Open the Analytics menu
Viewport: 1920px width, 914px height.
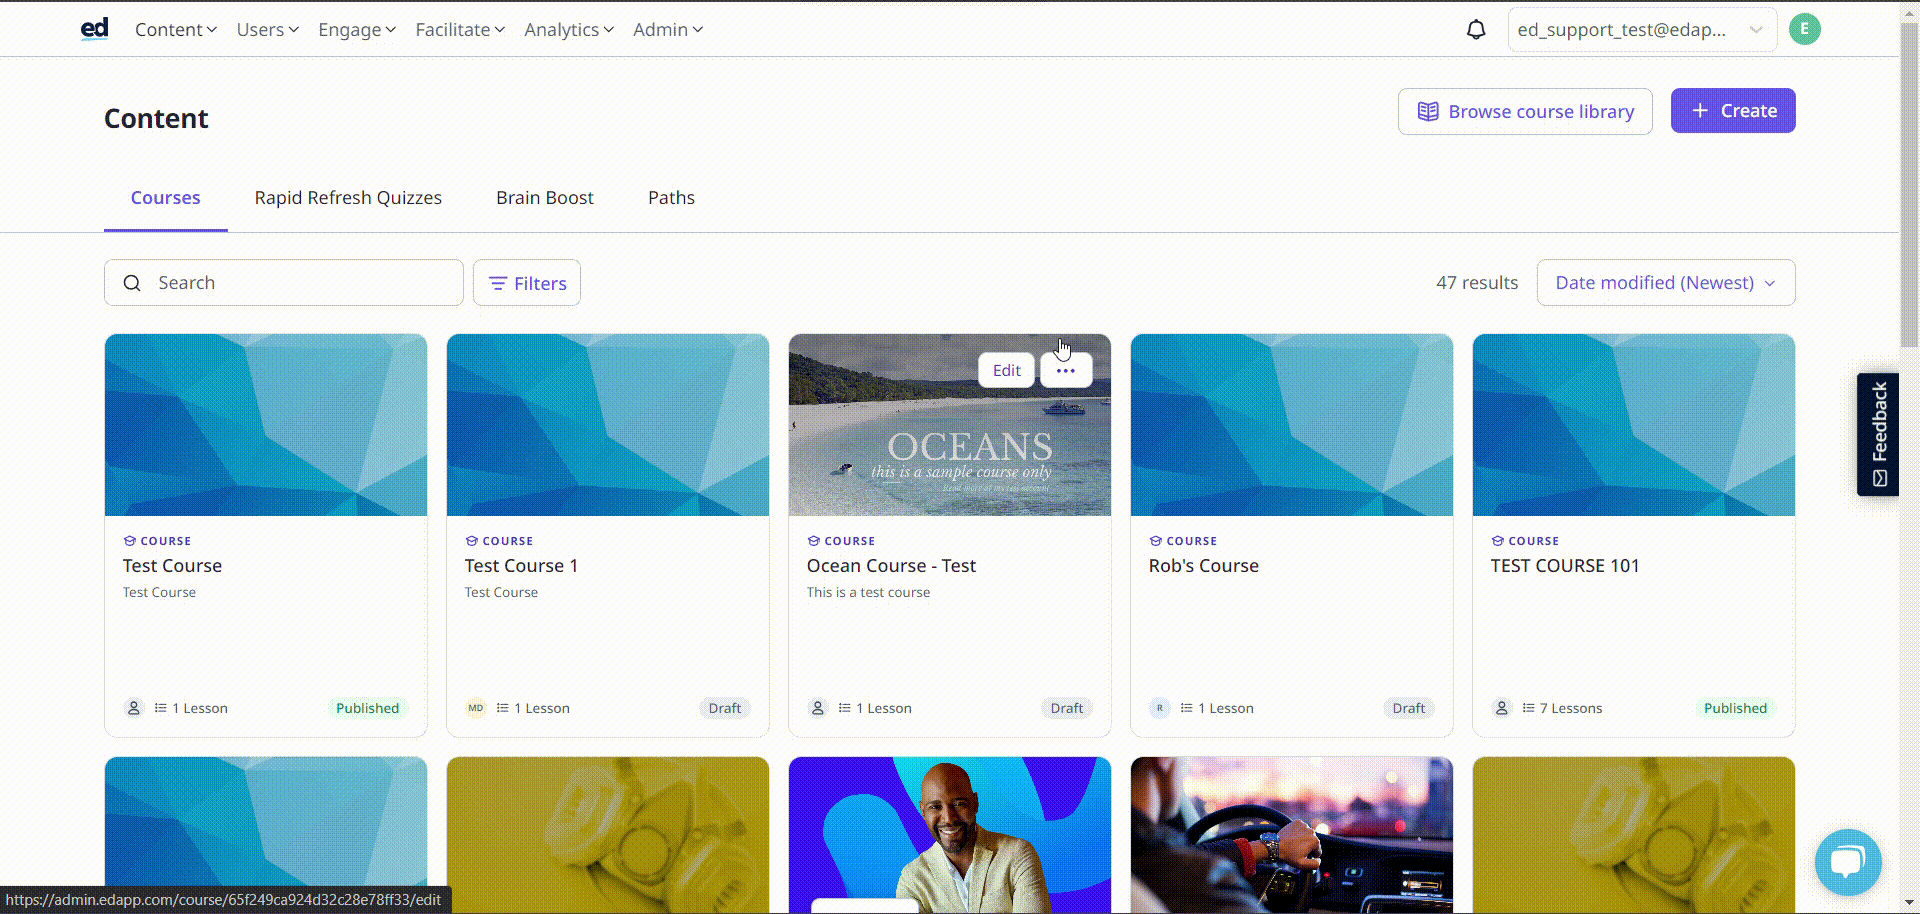pyautogui.click(x=568, y=30)
